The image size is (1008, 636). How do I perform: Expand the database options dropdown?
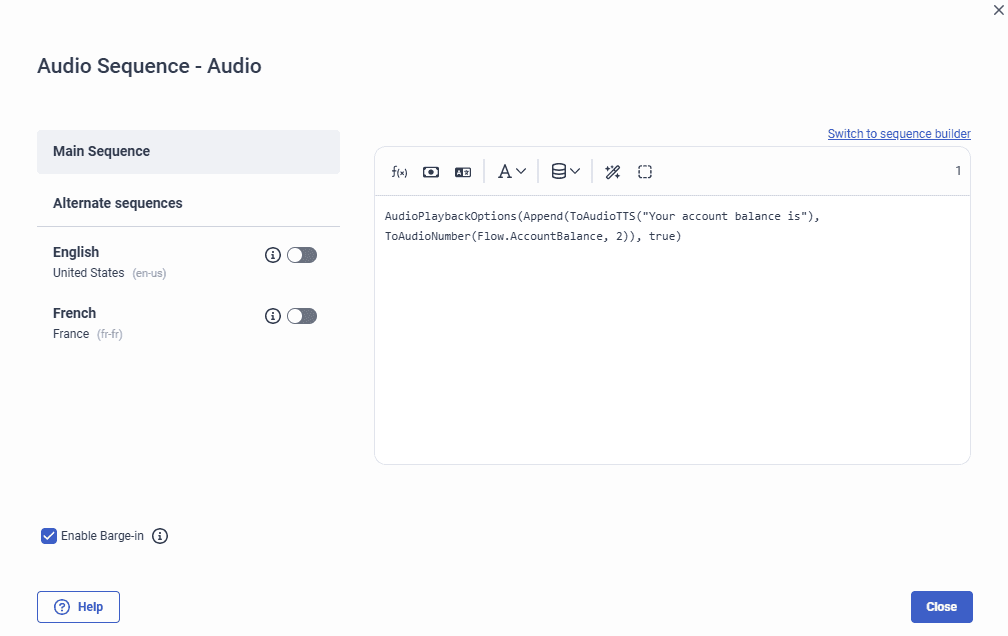pos(565,171)
